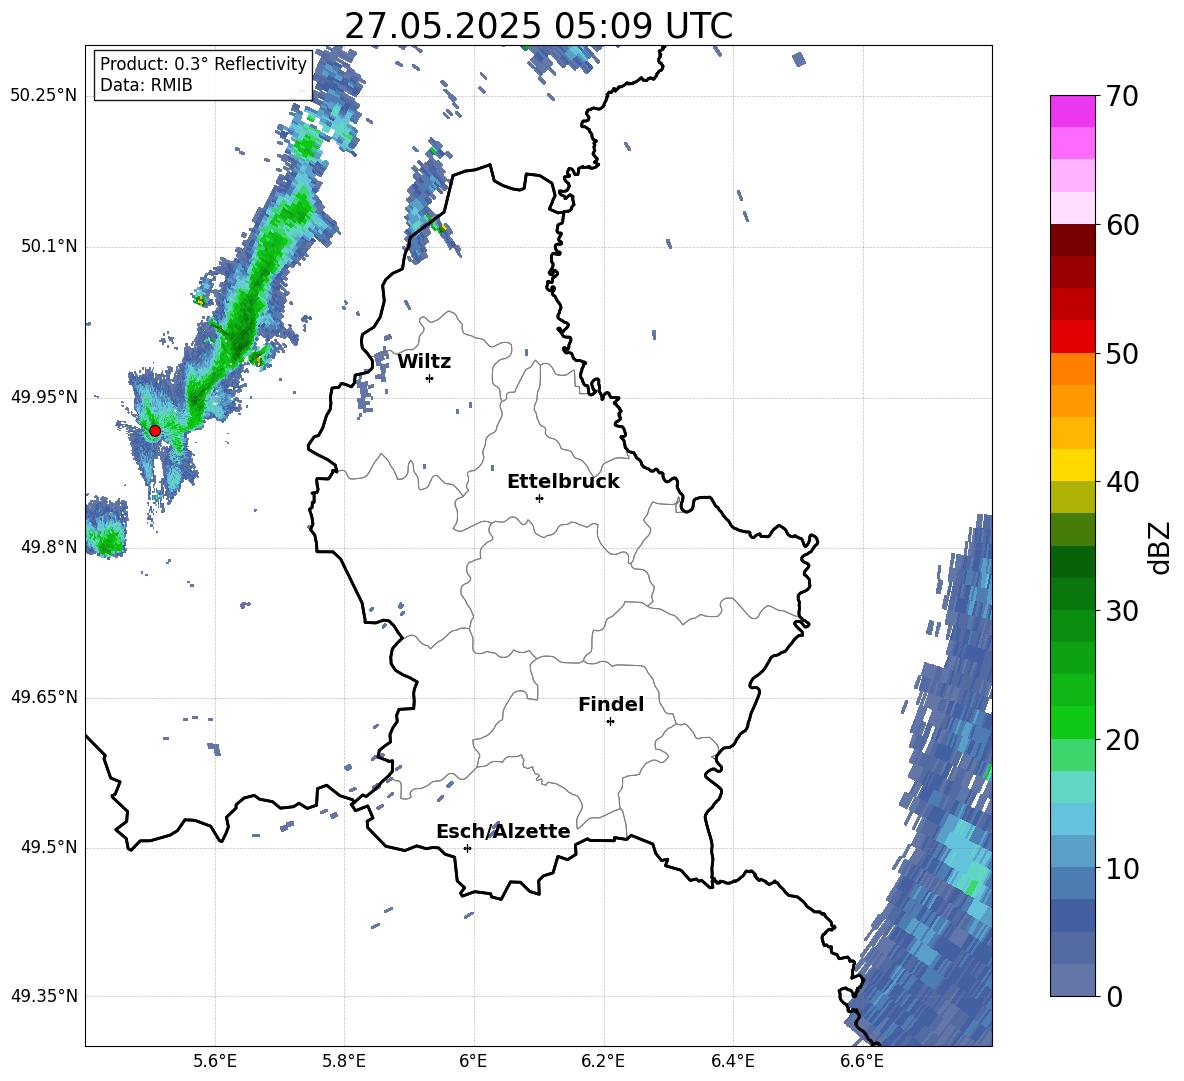Click the bright green colorbar segment above 20
This screenshot has height=1081, width=1184.
[1072, 722]
